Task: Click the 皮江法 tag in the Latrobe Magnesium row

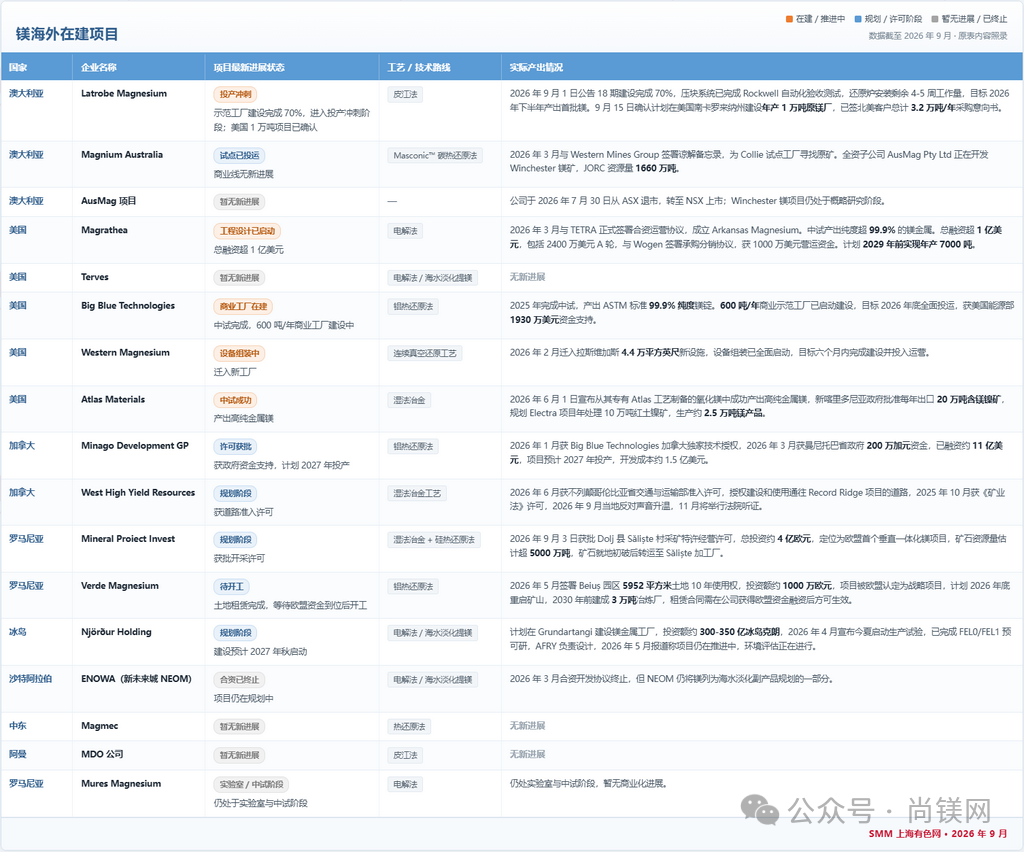Action: tap(405, 95)
